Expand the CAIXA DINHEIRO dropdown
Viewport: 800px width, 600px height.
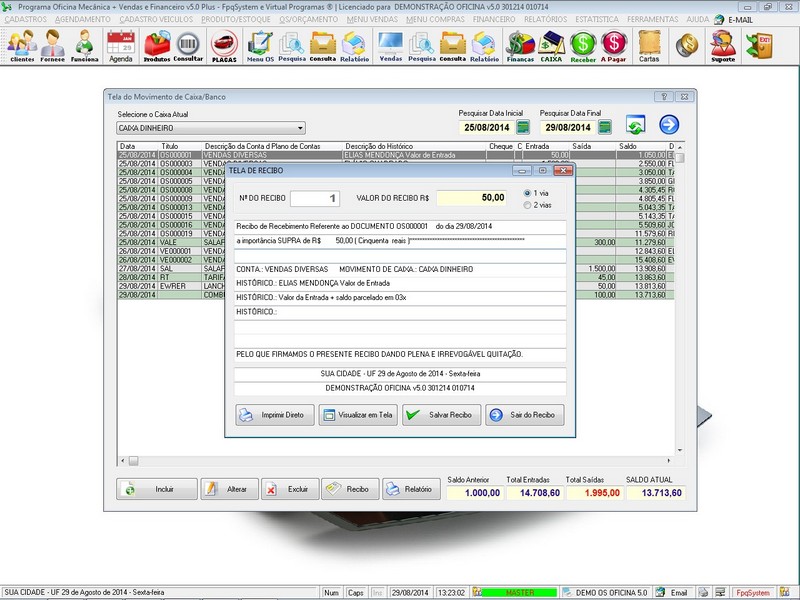click(x=300, y=129)
